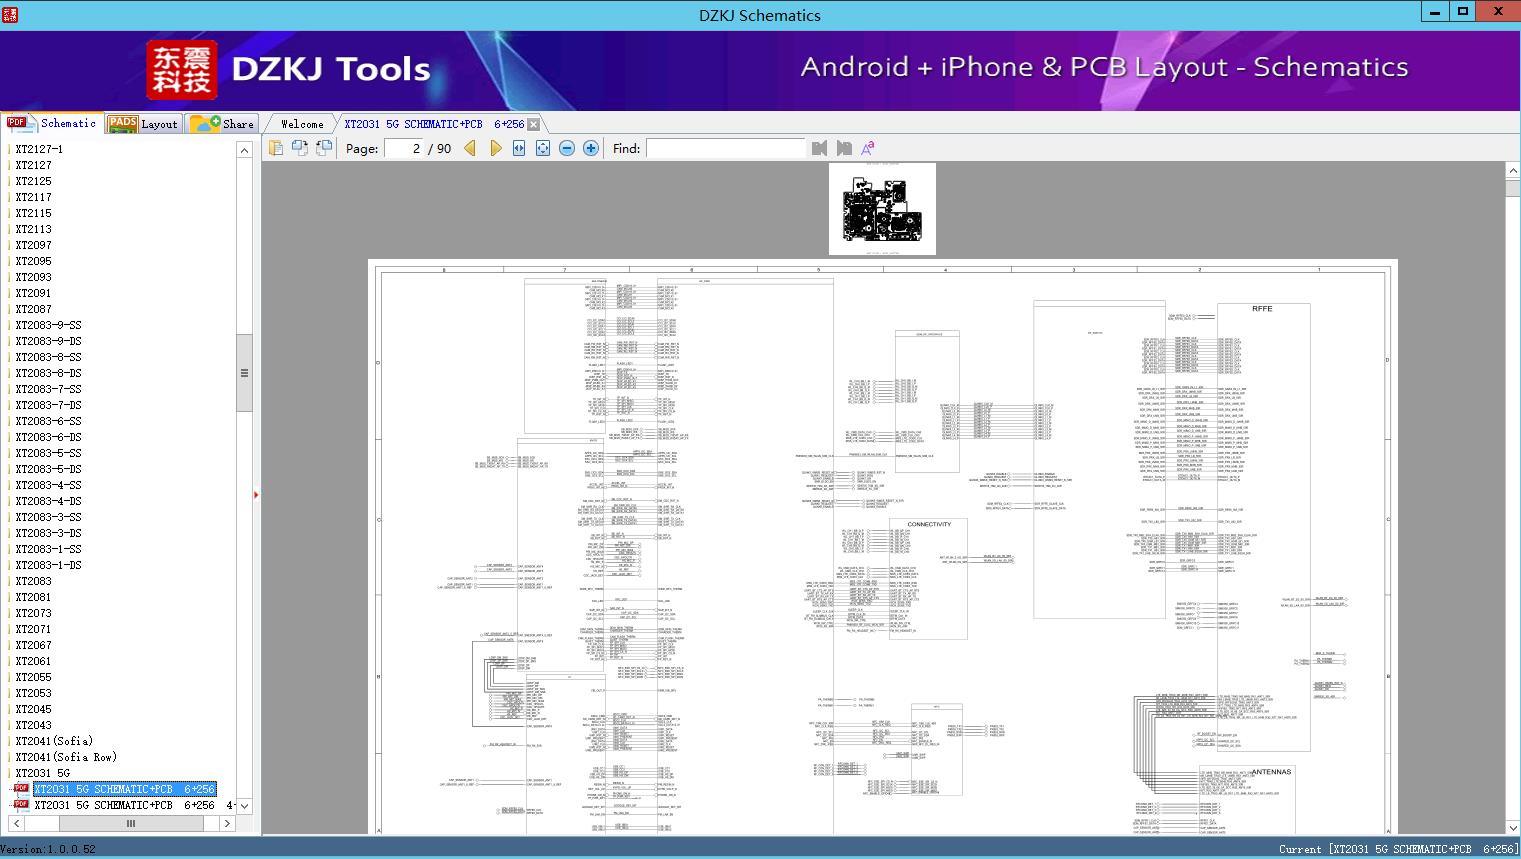Collapse the XT2031 5G model entry
Screen dimensions: 1521x859
pos(42,773)
